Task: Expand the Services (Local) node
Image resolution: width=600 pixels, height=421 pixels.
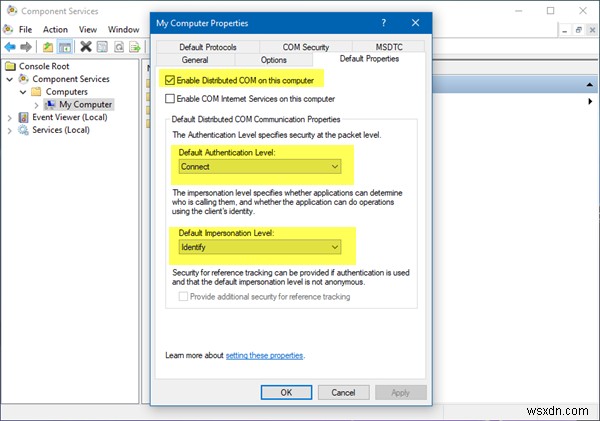Action: point(10,131)
